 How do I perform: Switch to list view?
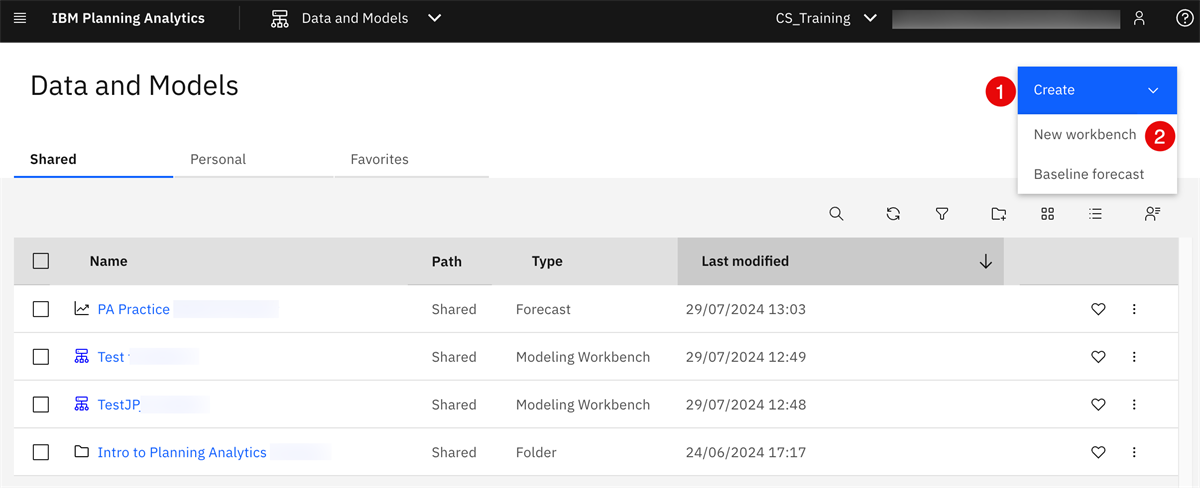point(1096,213)
